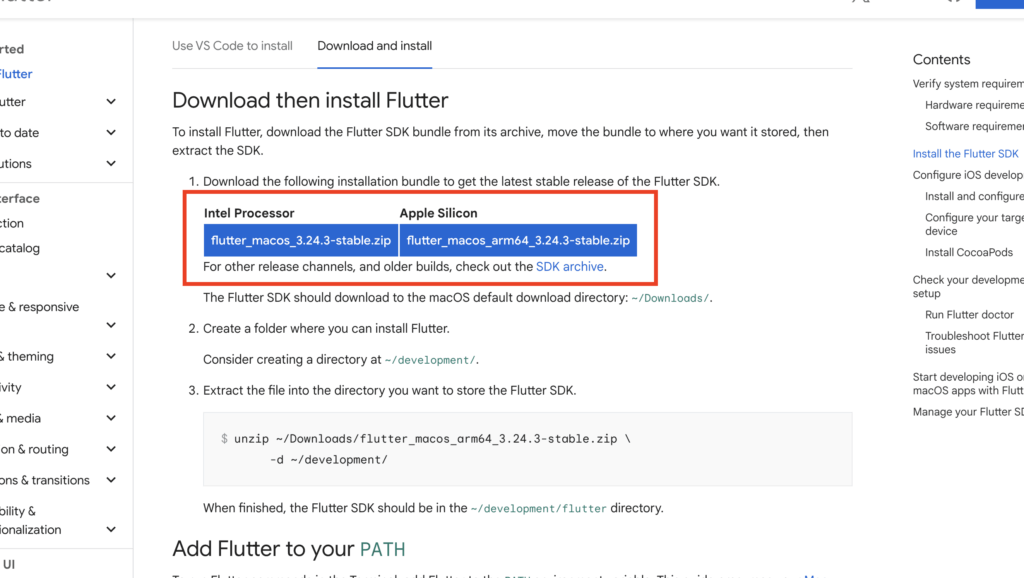Download the Intel Processor flutter_macos stable zip
The height and width of the screenshot is (578, 1024).
point(301,241)
